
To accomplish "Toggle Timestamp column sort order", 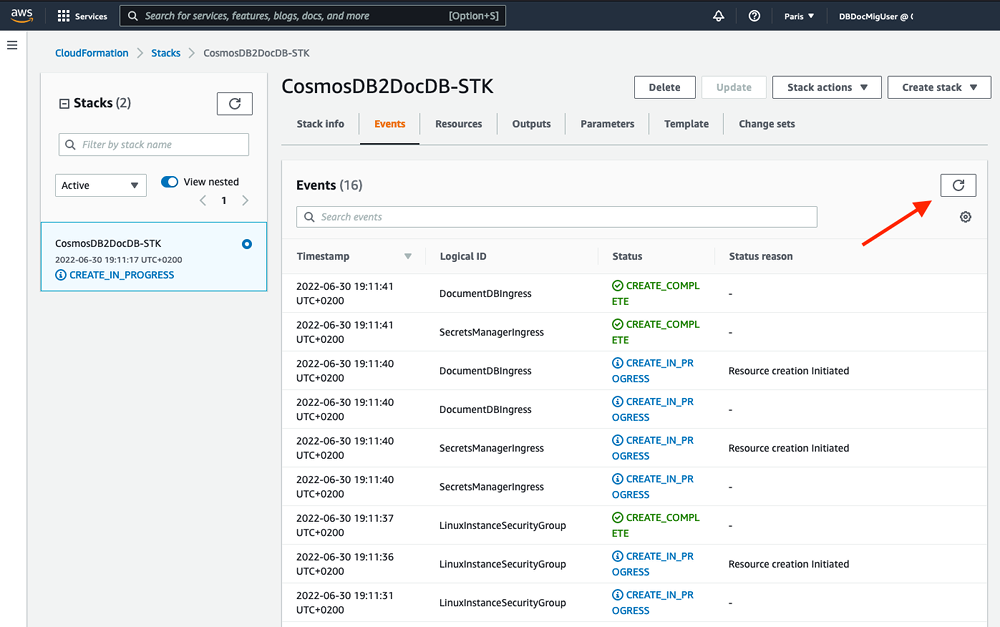I will pos(408,256).
